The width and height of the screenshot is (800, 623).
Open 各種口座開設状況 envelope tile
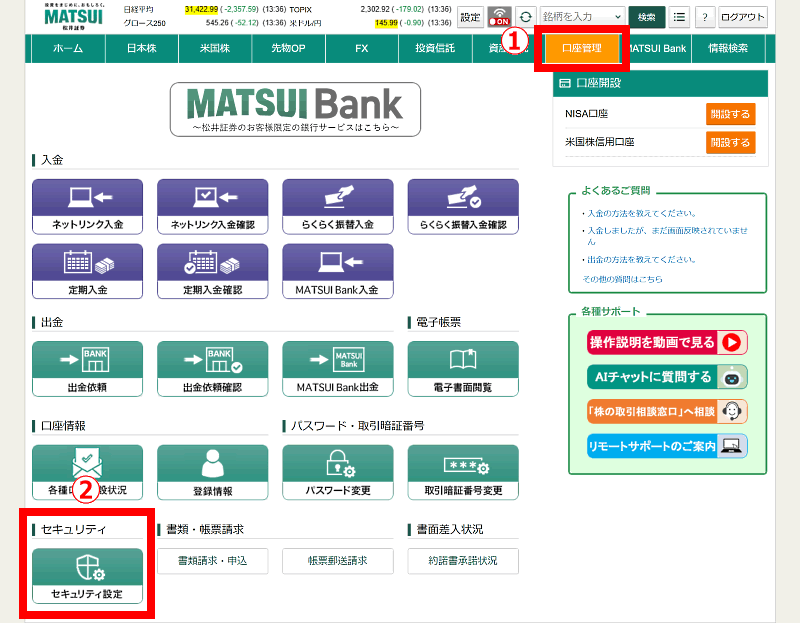tap(87, 472)
